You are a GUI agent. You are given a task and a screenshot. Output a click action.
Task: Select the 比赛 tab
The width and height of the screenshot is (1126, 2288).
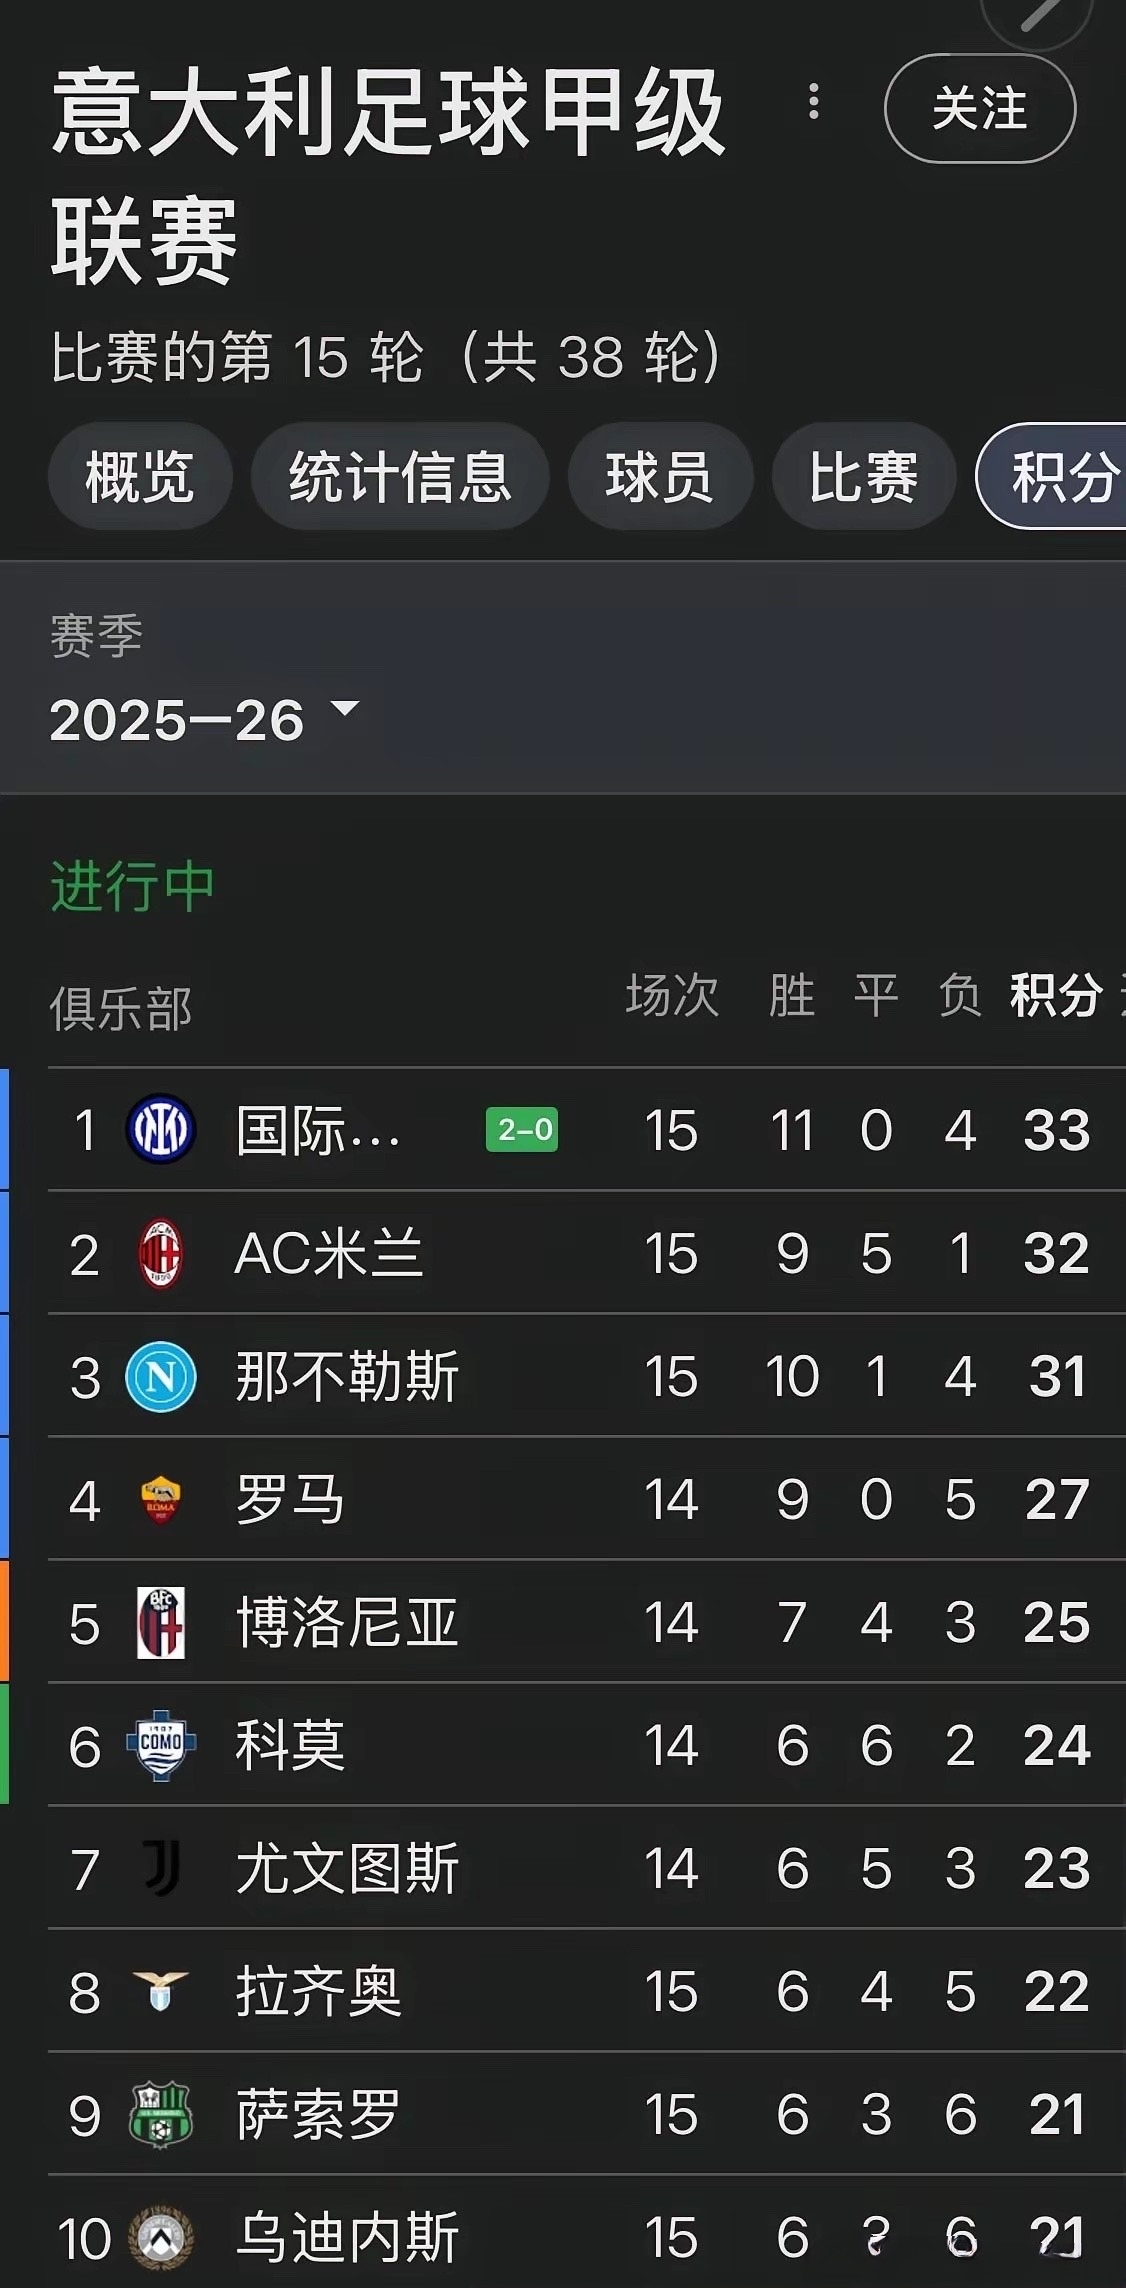click(864, 476)
